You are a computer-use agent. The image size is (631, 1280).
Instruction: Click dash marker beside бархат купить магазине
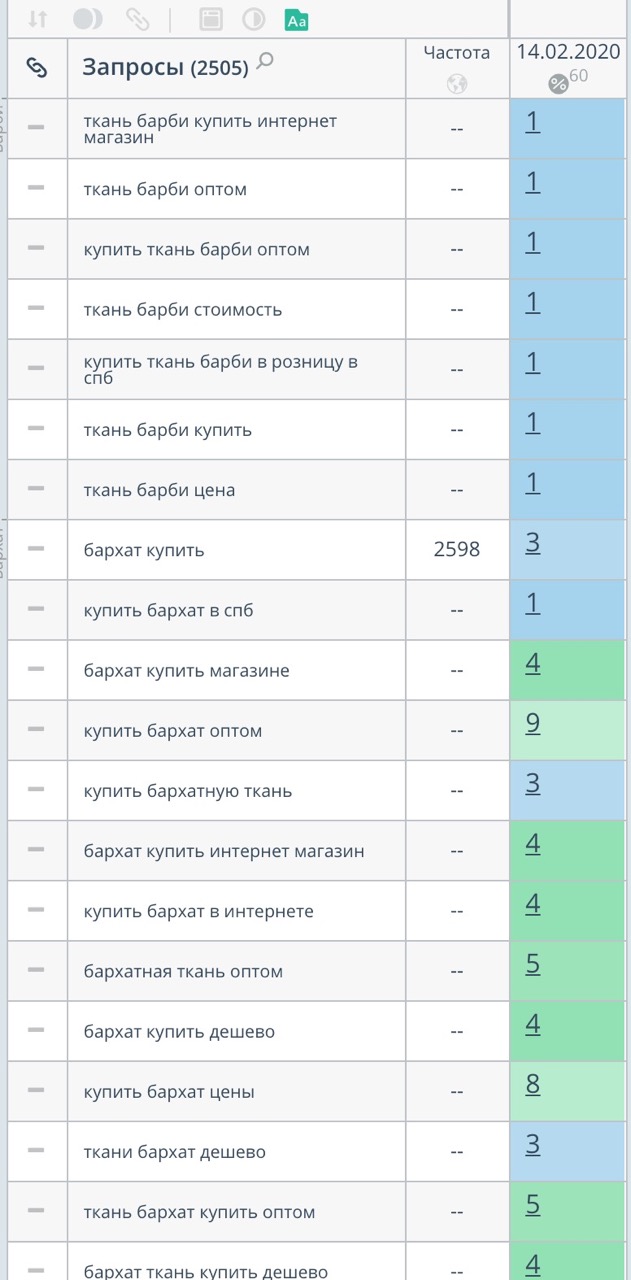37,669
